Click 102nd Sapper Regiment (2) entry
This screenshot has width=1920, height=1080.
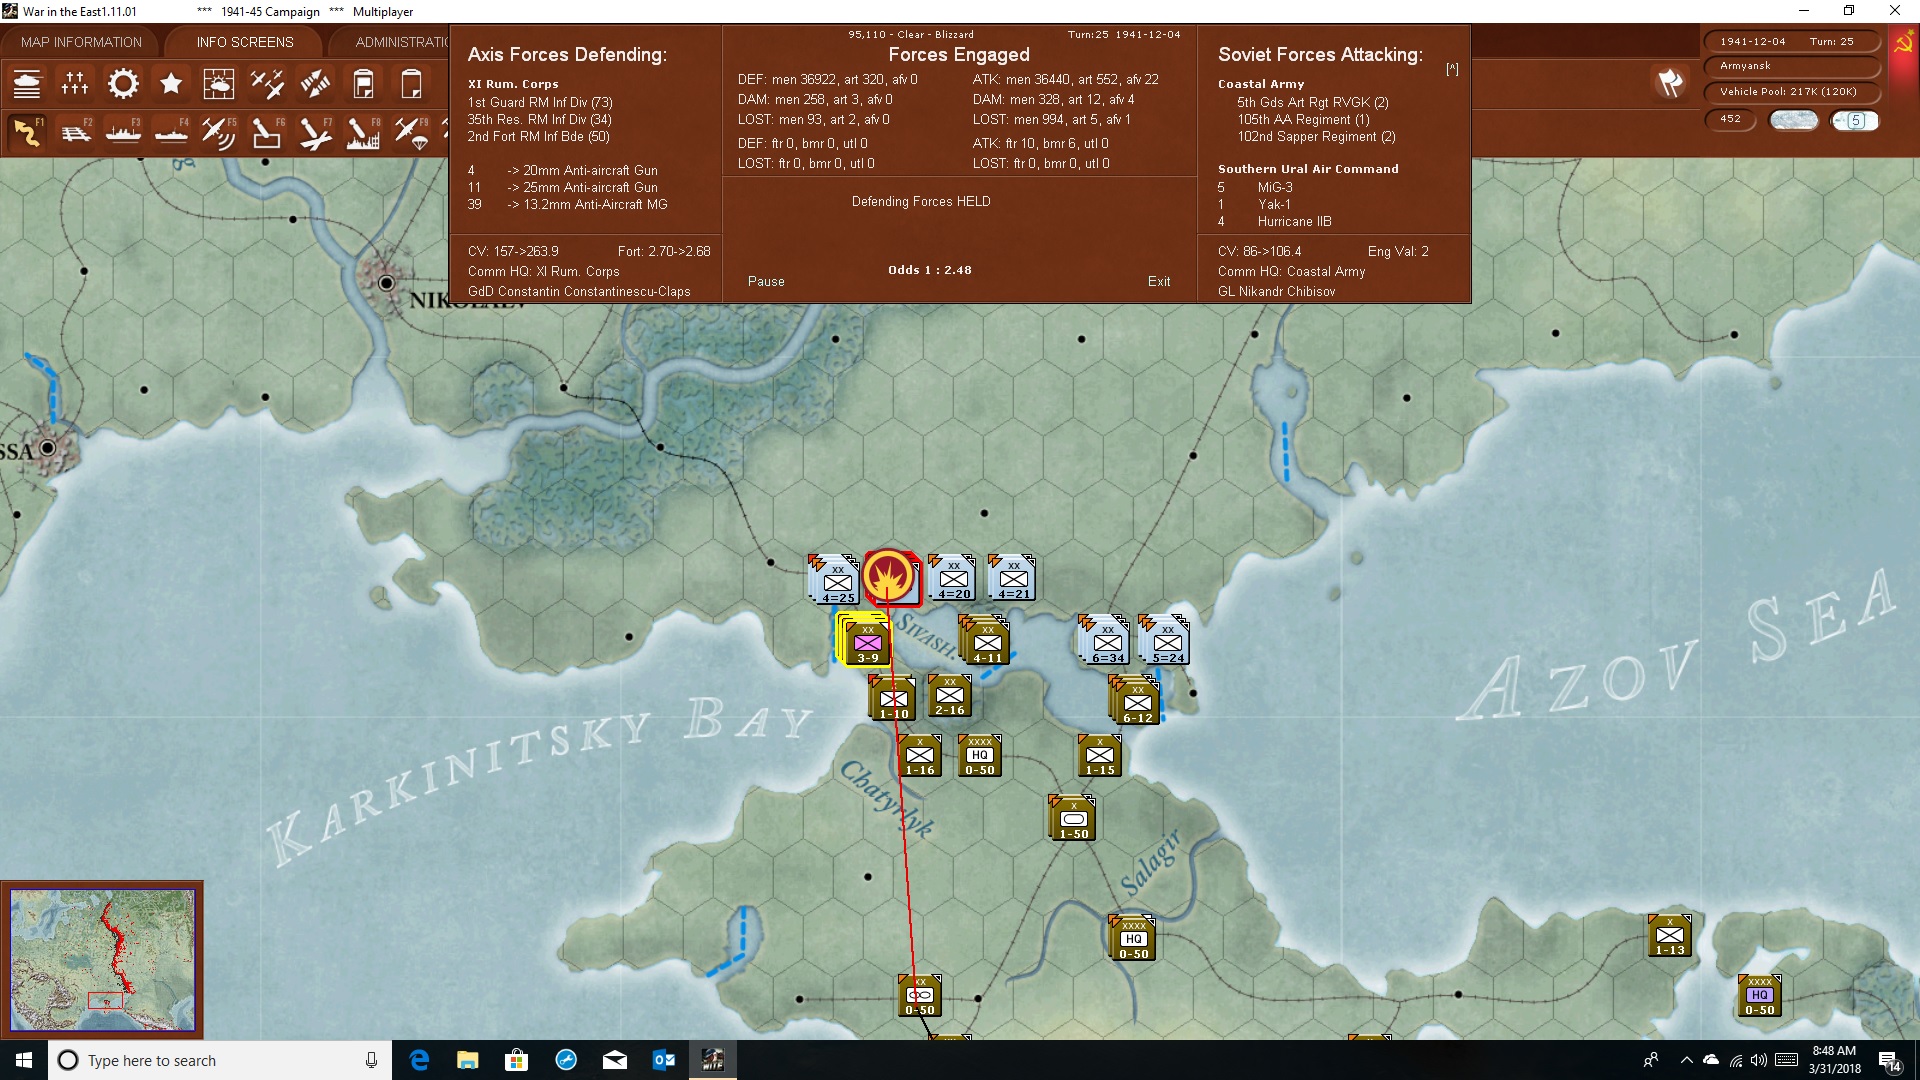tap(1316, 136)
